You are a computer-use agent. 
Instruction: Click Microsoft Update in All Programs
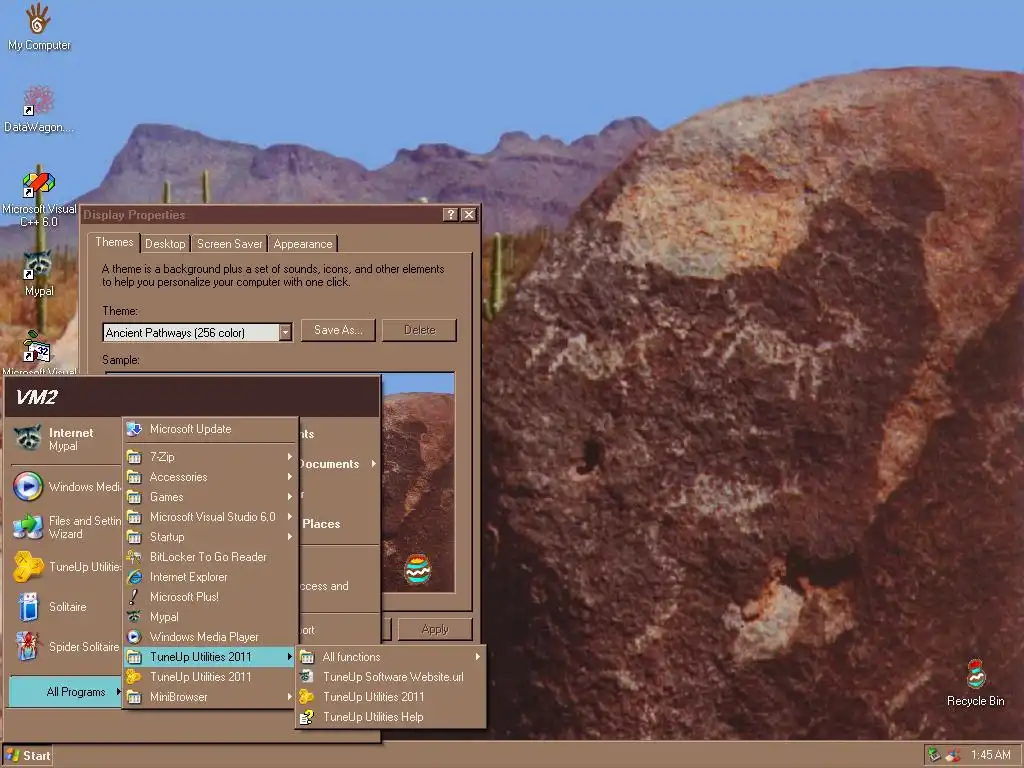[x=210, y=429]
